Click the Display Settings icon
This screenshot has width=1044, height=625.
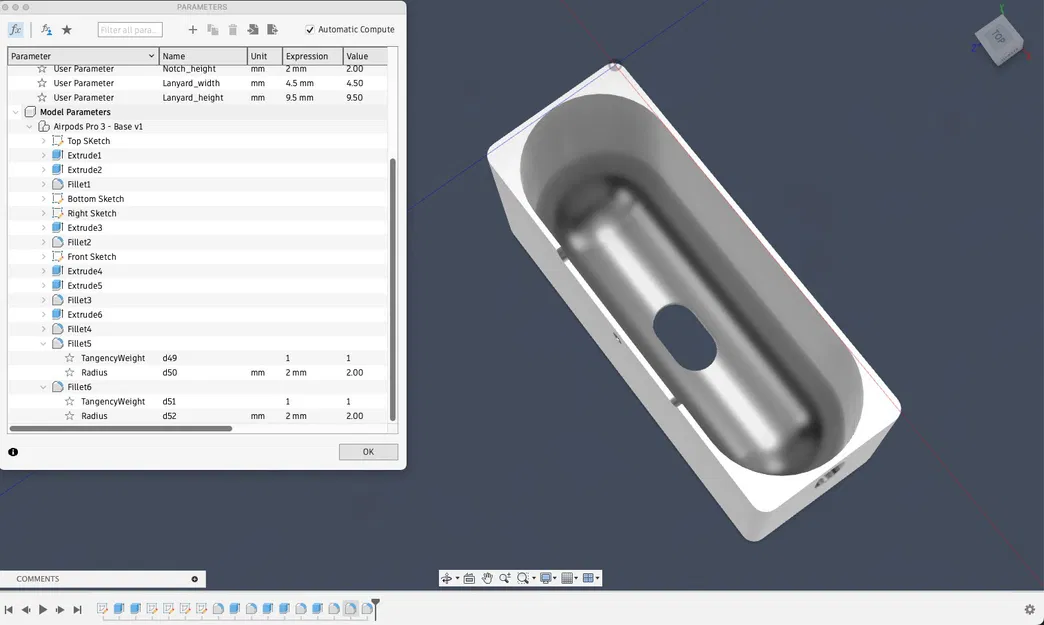[546, 578]
